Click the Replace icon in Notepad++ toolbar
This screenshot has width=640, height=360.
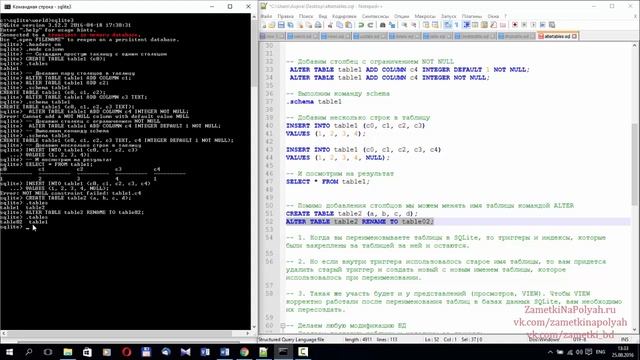[392, 25]
